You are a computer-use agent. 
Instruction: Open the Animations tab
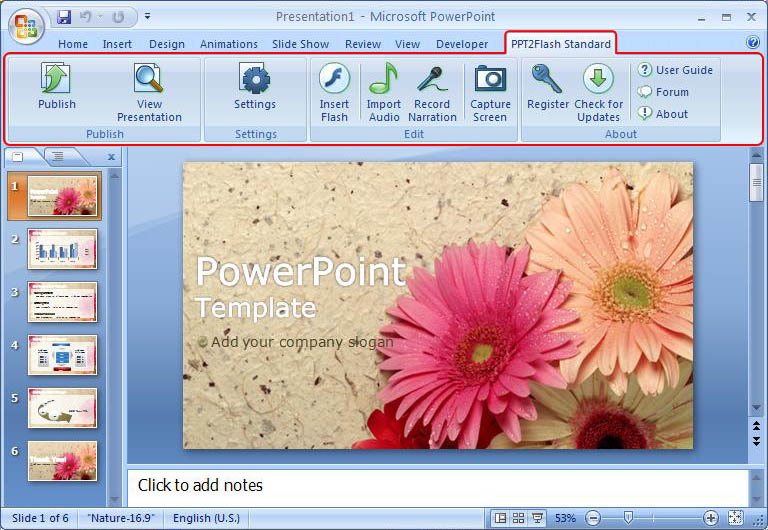[229, 44]
